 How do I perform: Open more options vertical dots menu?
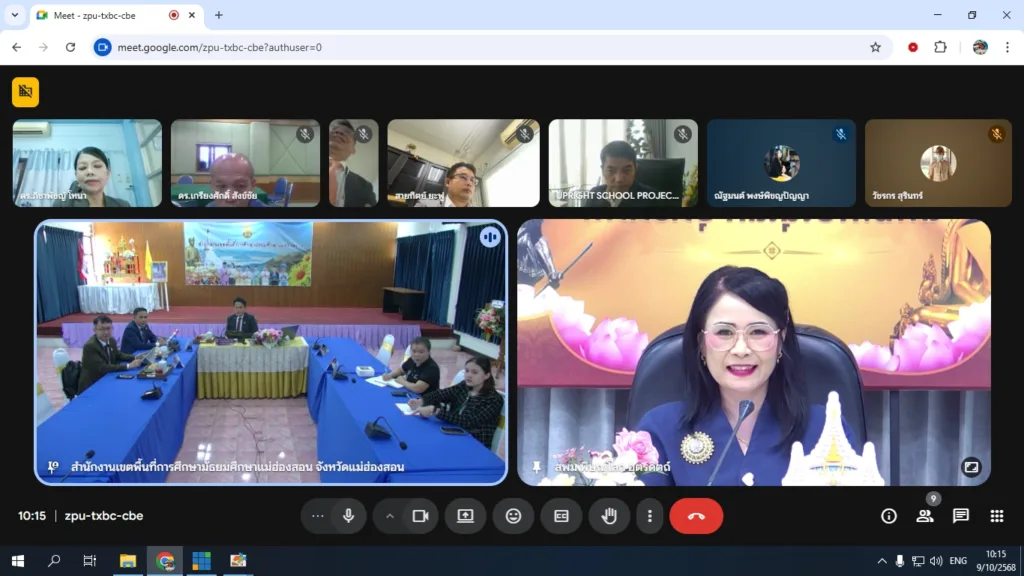point(650,516)
